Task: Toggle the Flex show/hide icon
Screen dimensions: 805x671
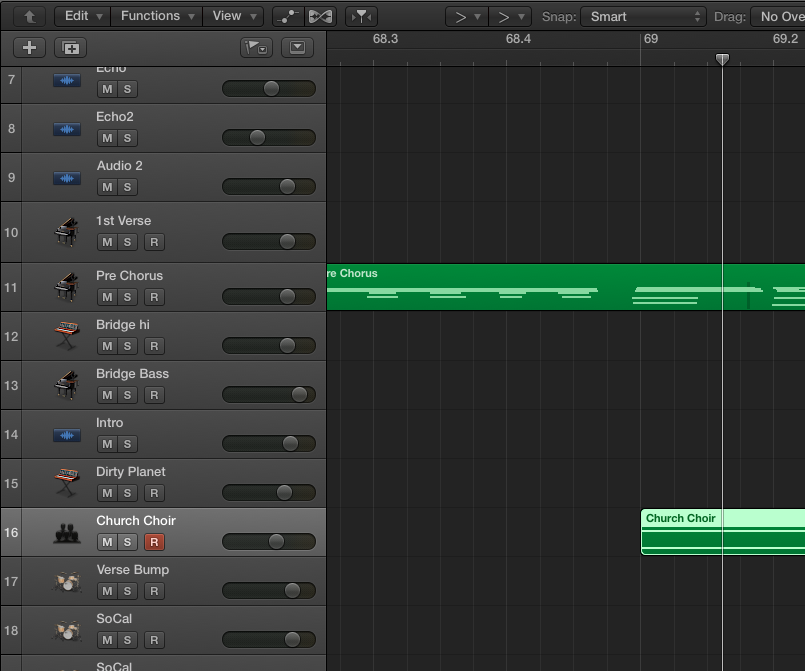Action: (320, 17)
